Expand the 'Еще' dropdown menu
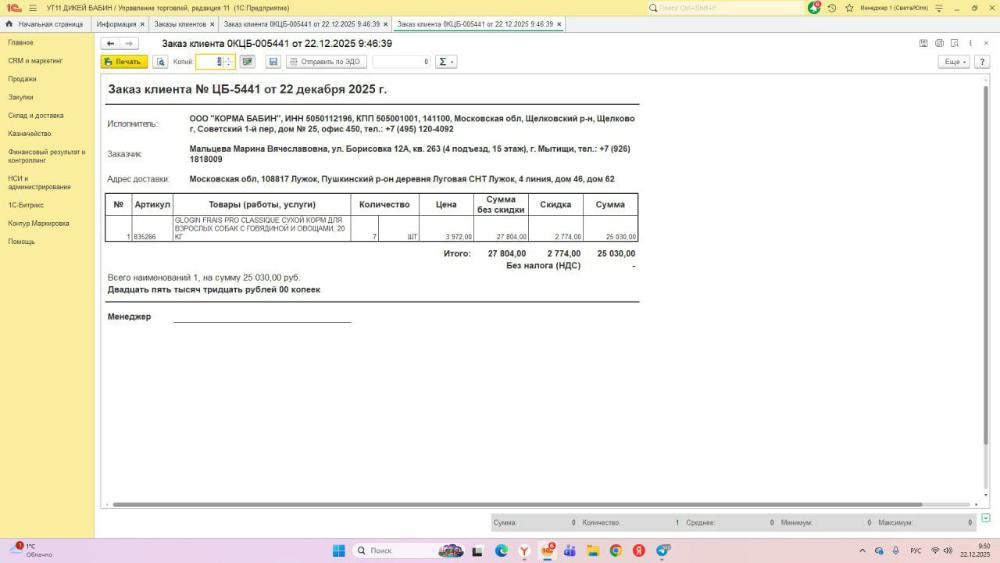 (954, 62)
